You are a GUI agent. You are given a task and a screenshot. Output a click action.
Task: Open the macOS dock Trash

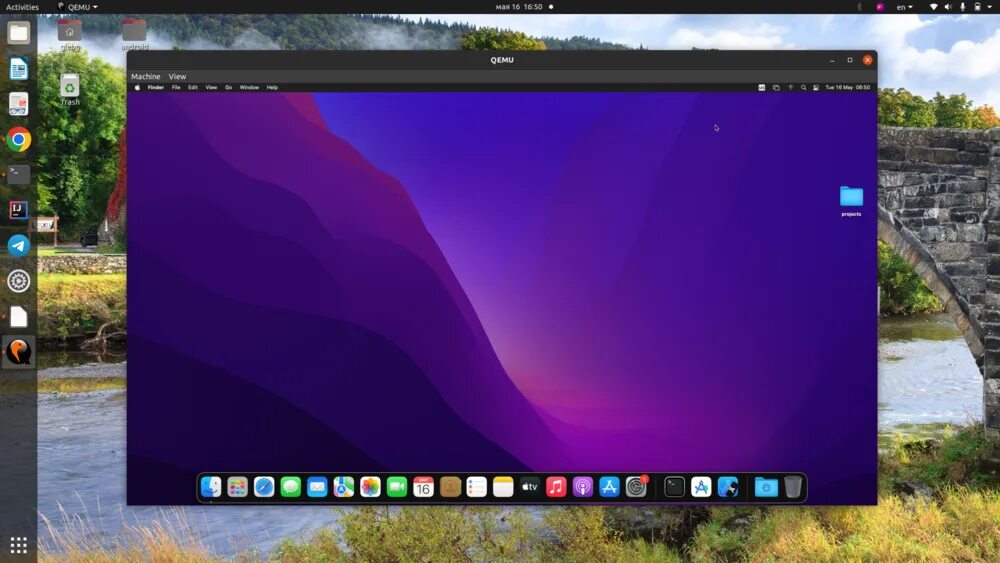tap(793, 487)
